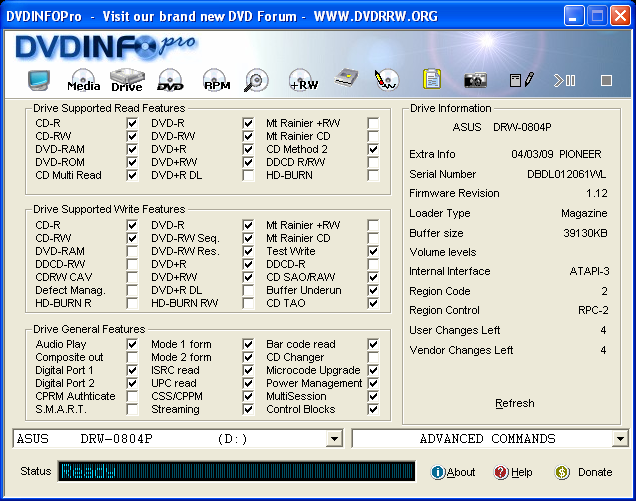Click the computer monitor toolbar icon
Image resolution: width=636 pixels, height=501 pixels.
pos(39,80)
